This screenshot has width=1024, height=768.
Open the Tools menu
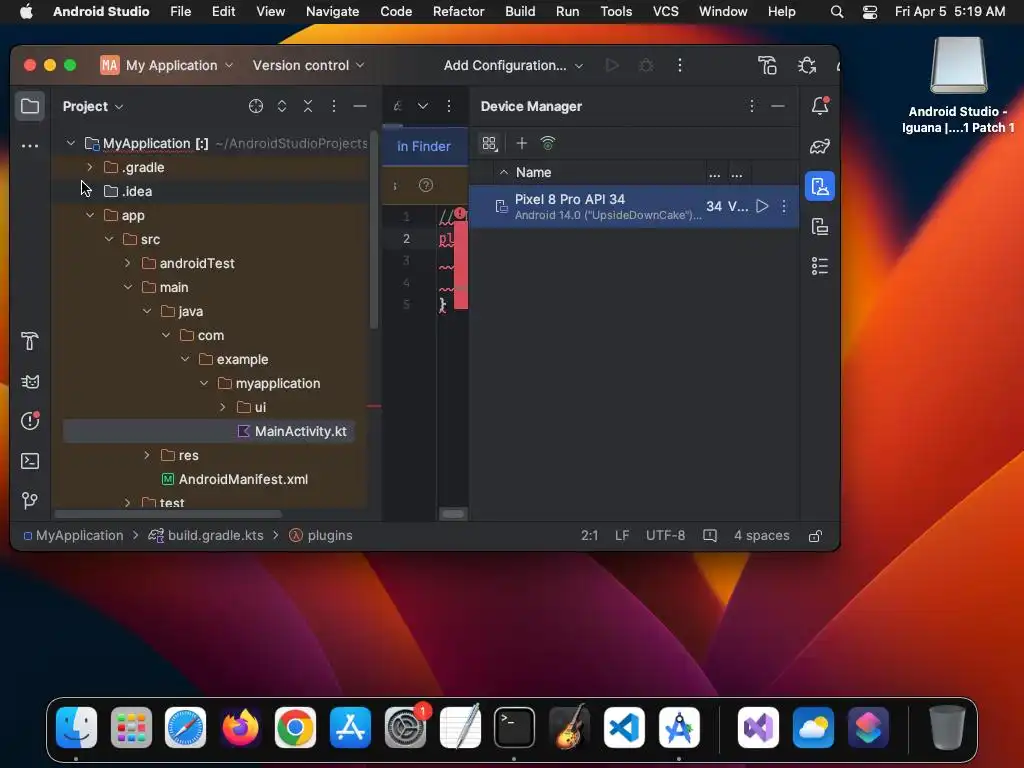[x=616, y=11]
